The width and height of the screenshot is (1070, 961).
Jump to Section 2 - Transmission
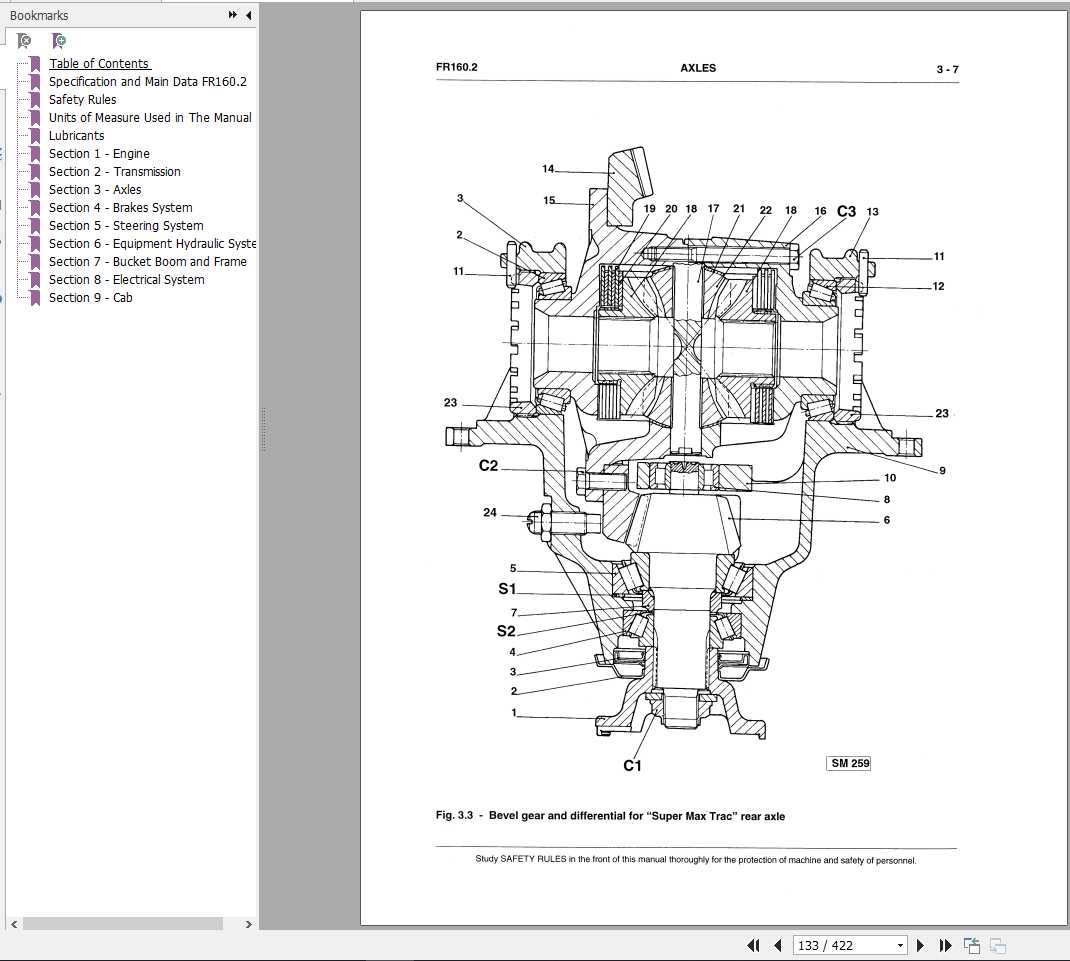[x=115, y=171]
